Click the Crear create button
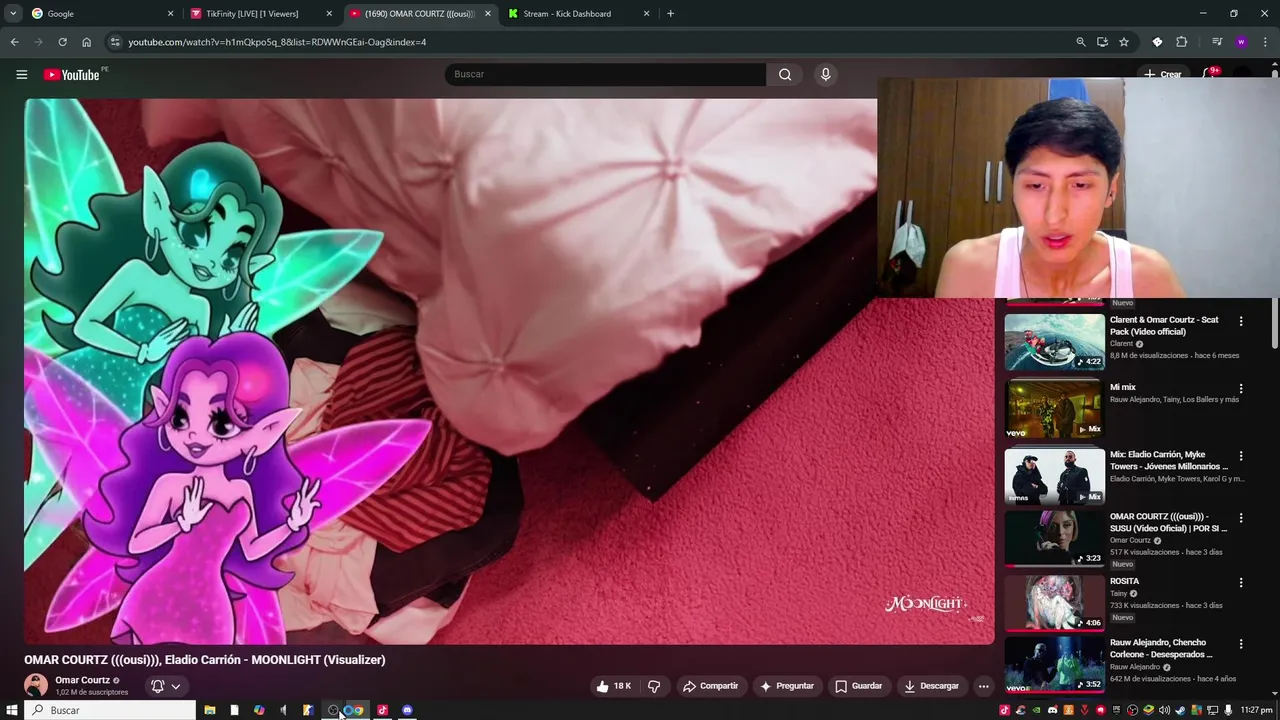This screenshot has height=720, width=1280. point(1163,74)
